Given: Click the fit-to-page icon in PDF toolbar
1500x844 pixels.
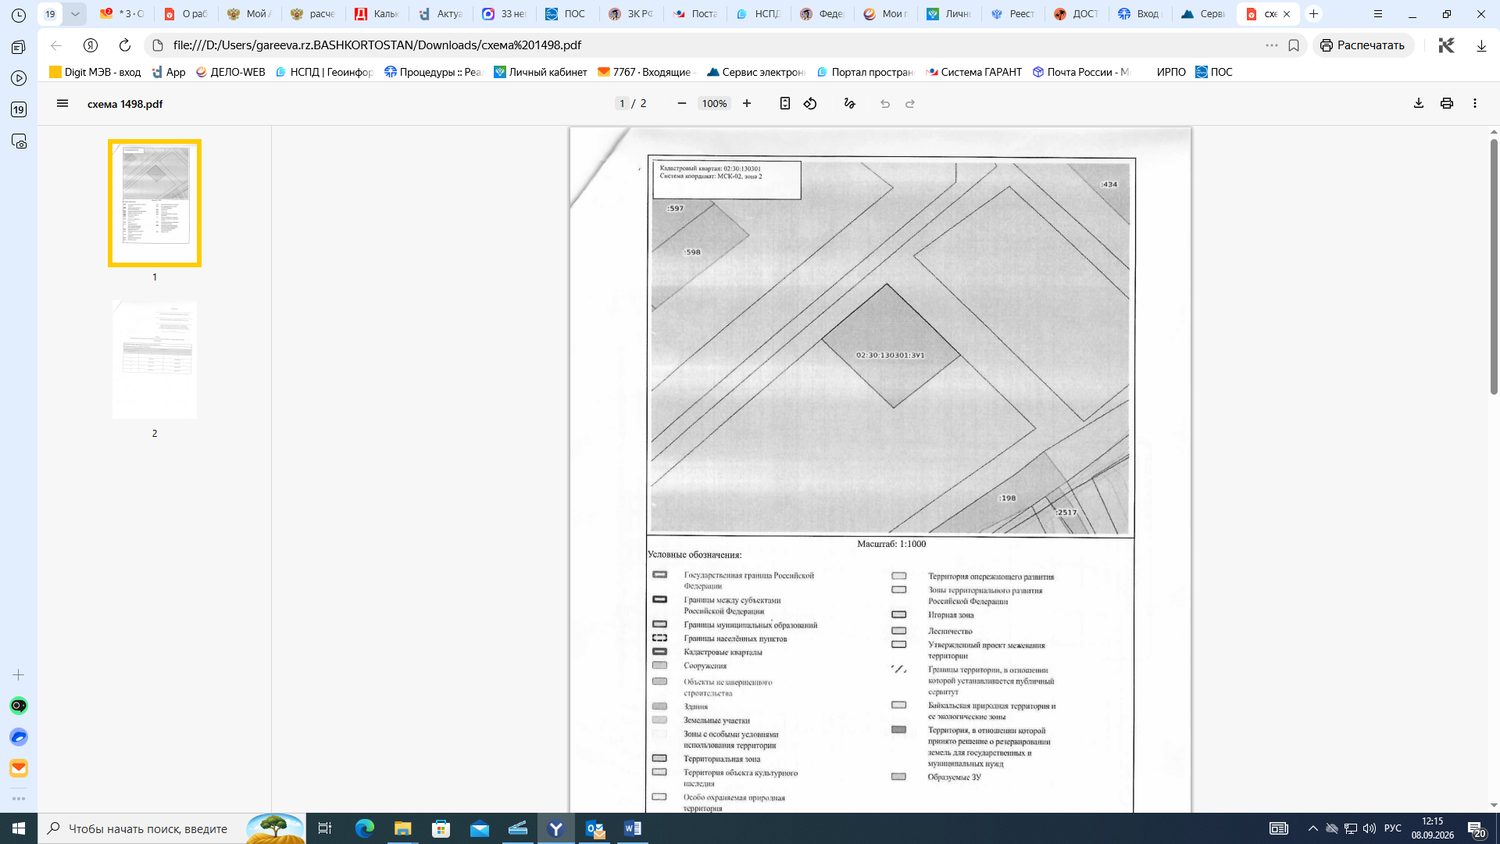Looking at the screenshot, I should click(785, 103).
